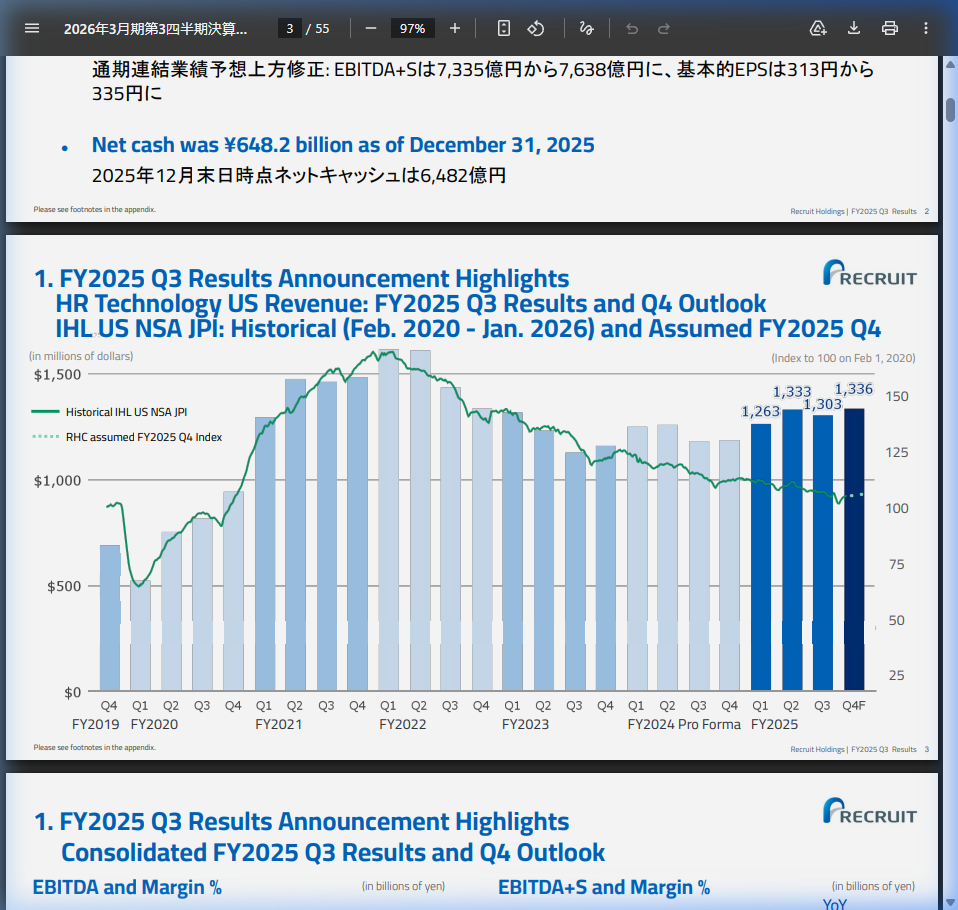Click the undo arrow
Viewport: 958px width, 910px height.
point(632,28)
